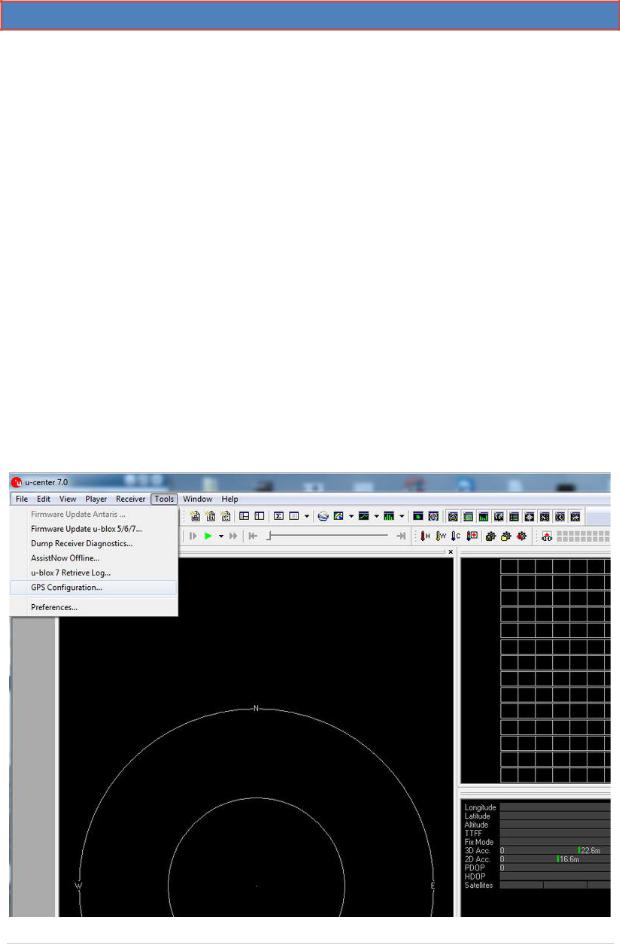
Task: Select the two-pane window layout icon
Action: [x=259, y=517]
